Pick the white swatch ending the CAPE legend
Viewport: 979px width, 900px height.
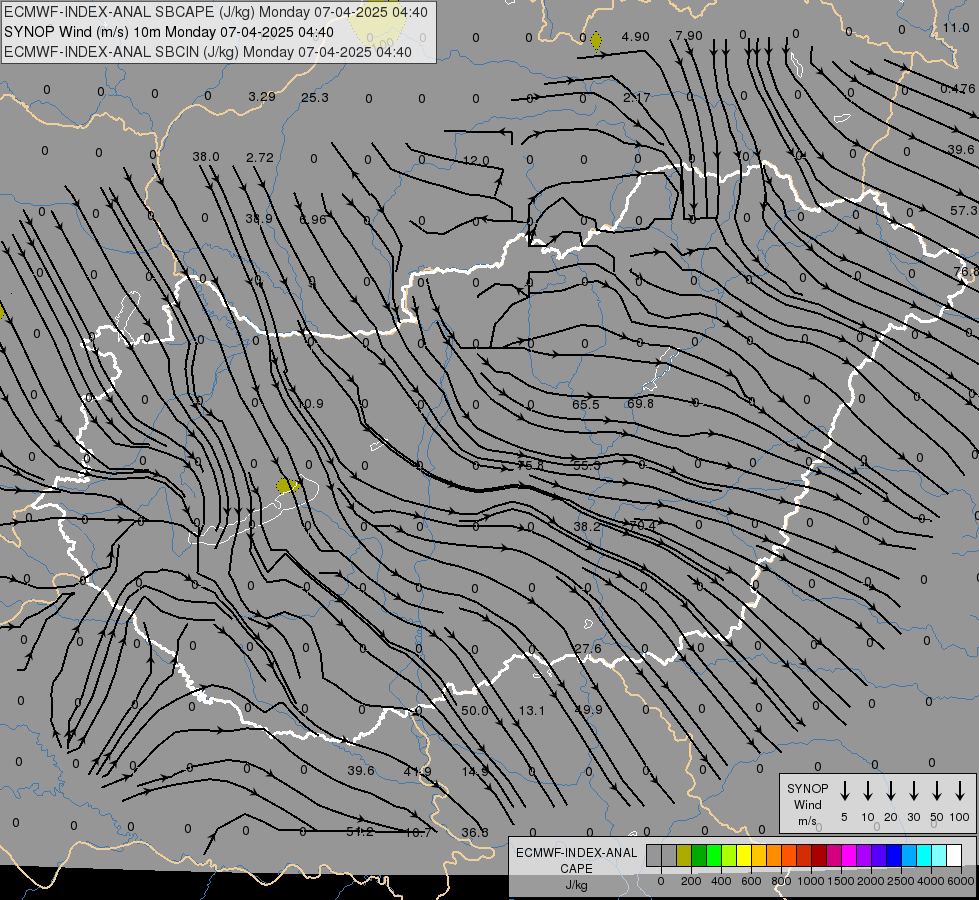point(953,856)
